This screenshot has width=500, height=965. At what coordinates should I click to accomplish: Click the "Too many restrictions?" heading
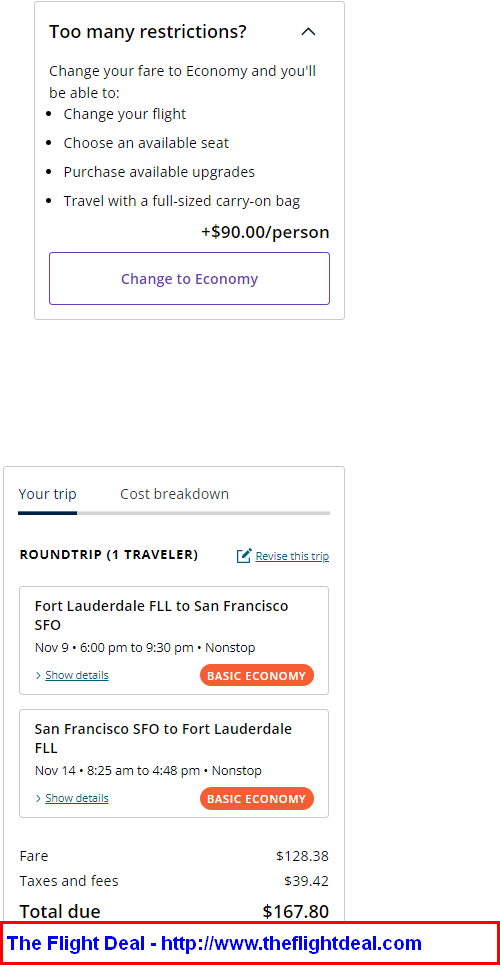pyautogui.click(x=148, y=32)
